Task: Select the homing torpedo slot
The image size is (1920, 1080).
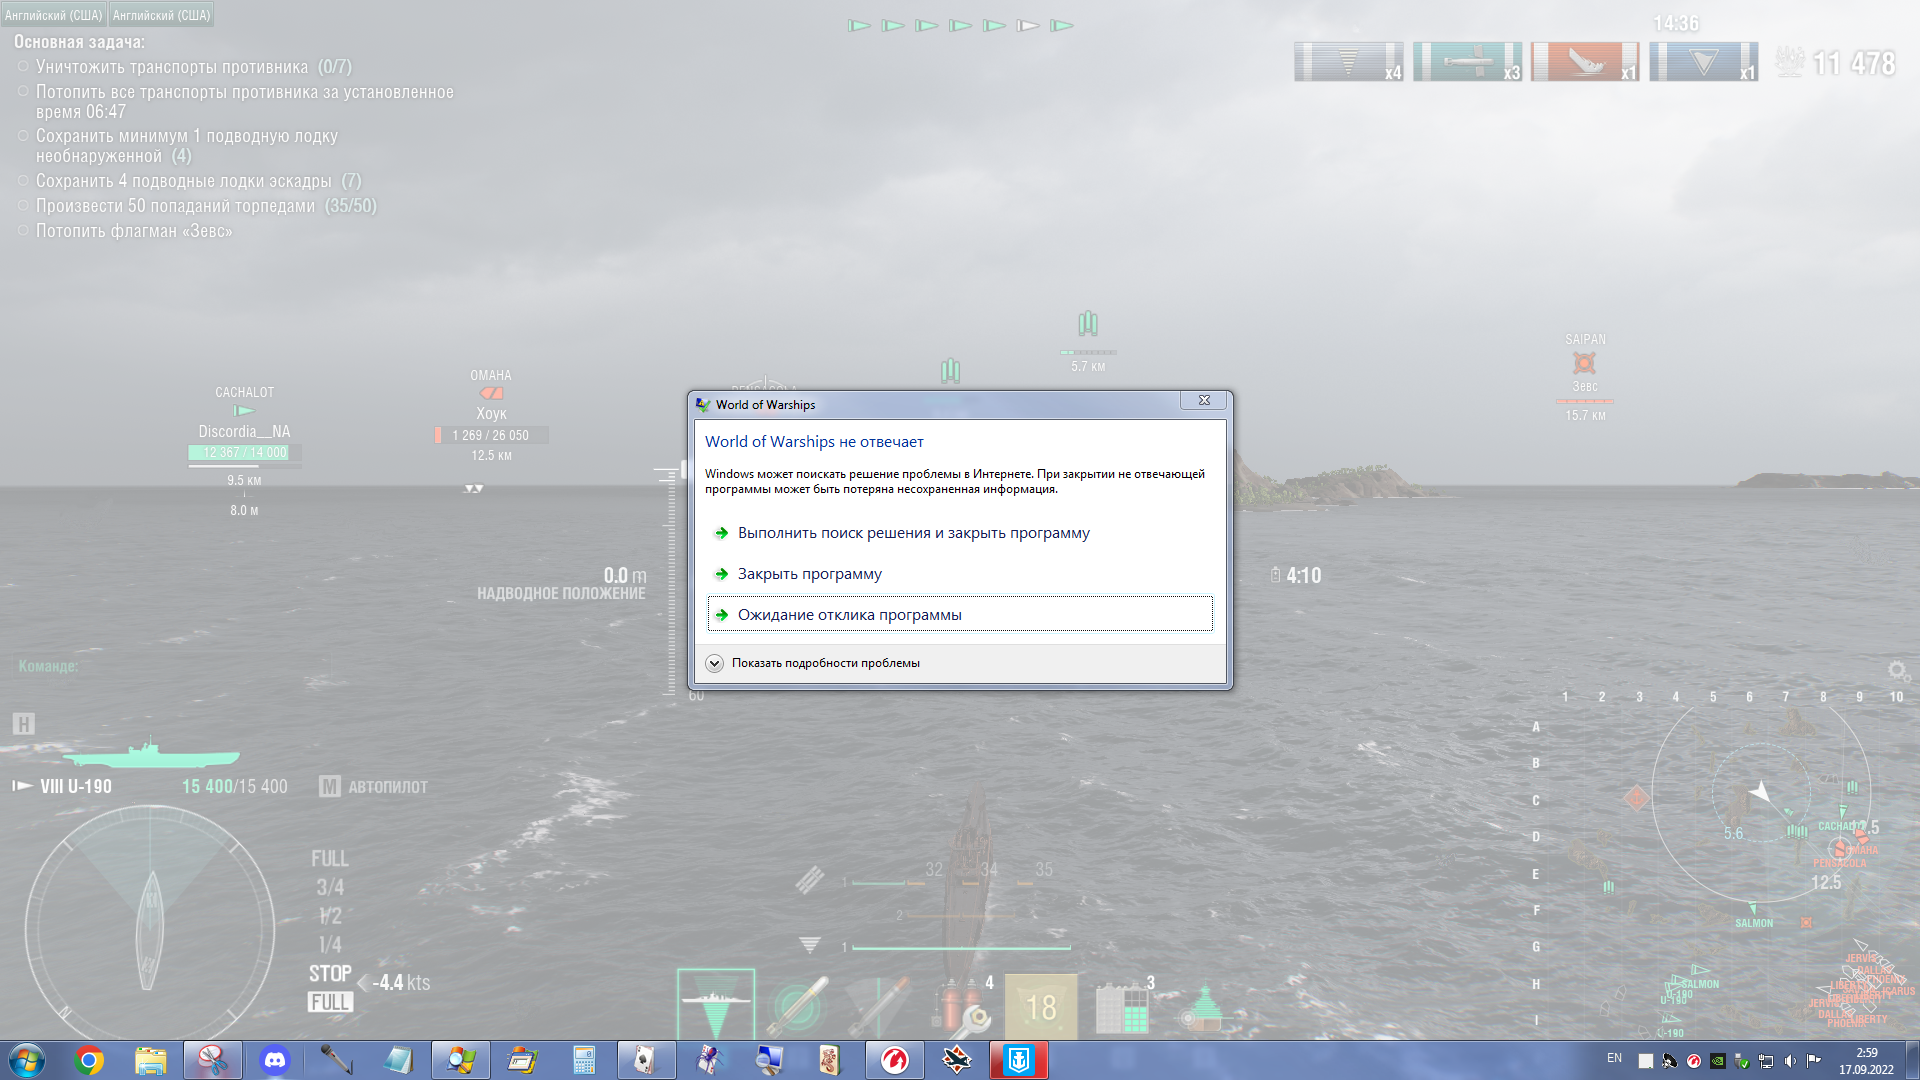Action: coord(797,1005)
